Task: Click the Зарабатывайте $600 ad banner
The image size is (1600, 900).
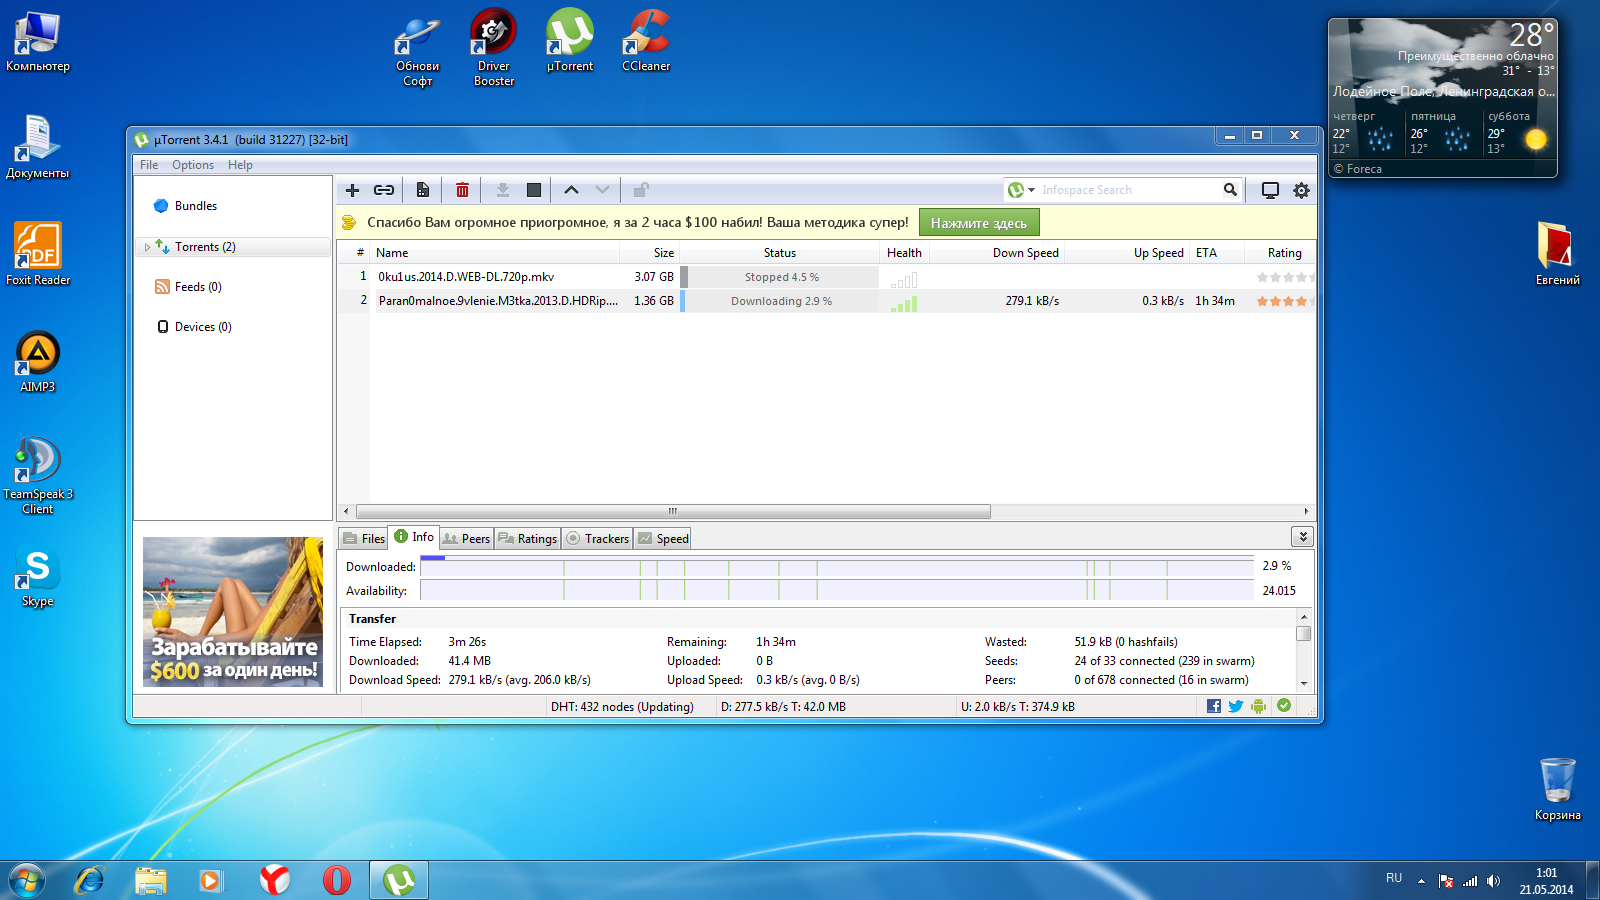Action: [233, 612]
